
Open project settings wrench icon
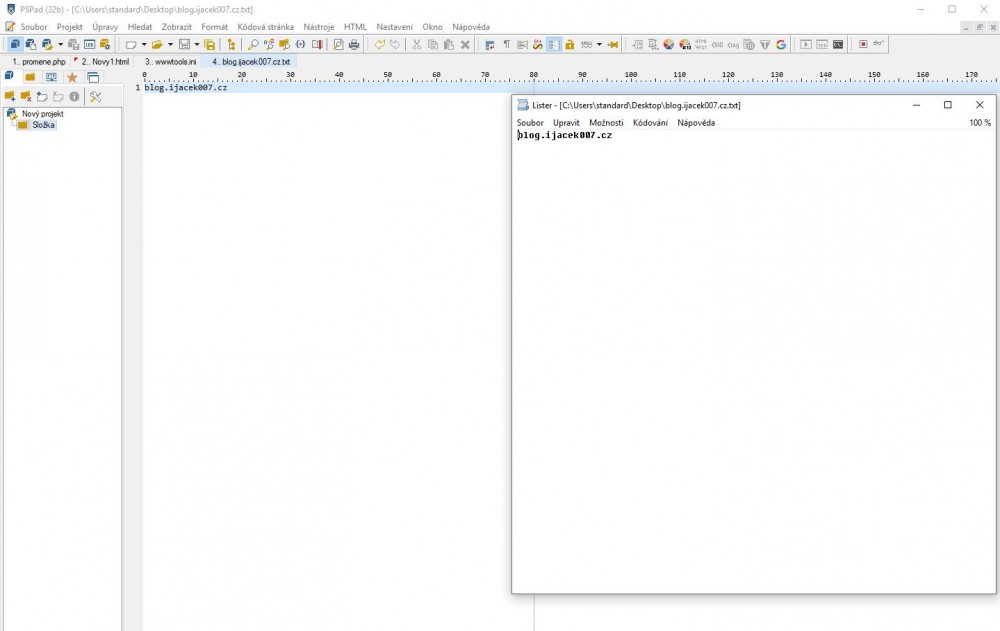[x=96, y=97]
